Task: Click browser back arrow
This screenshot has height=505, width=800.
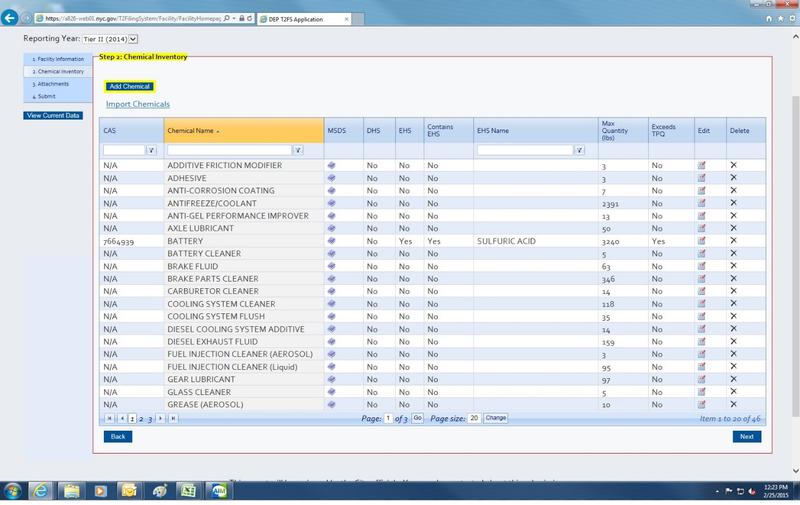Action: [9, 18]
